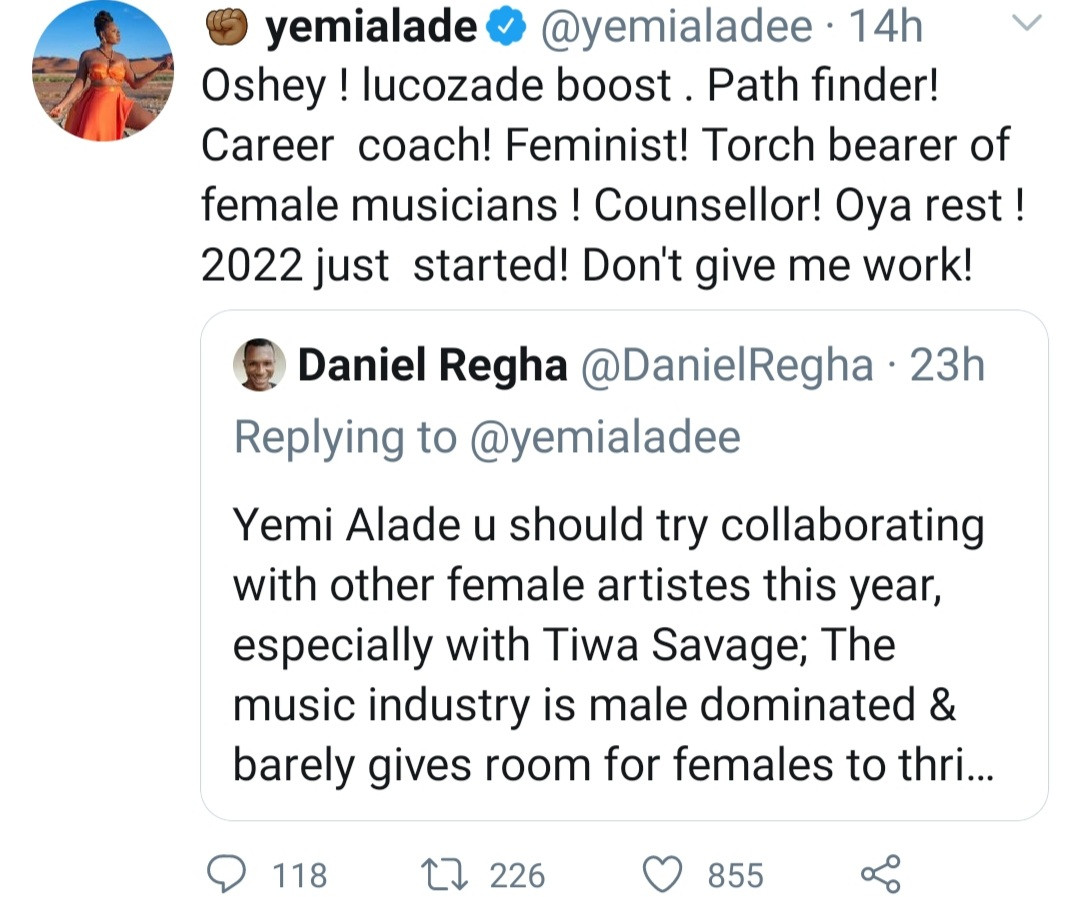The height and width of the screenshot is (897, 1080).
Task: Click the @DanielRegha handle
Action: 726,366
